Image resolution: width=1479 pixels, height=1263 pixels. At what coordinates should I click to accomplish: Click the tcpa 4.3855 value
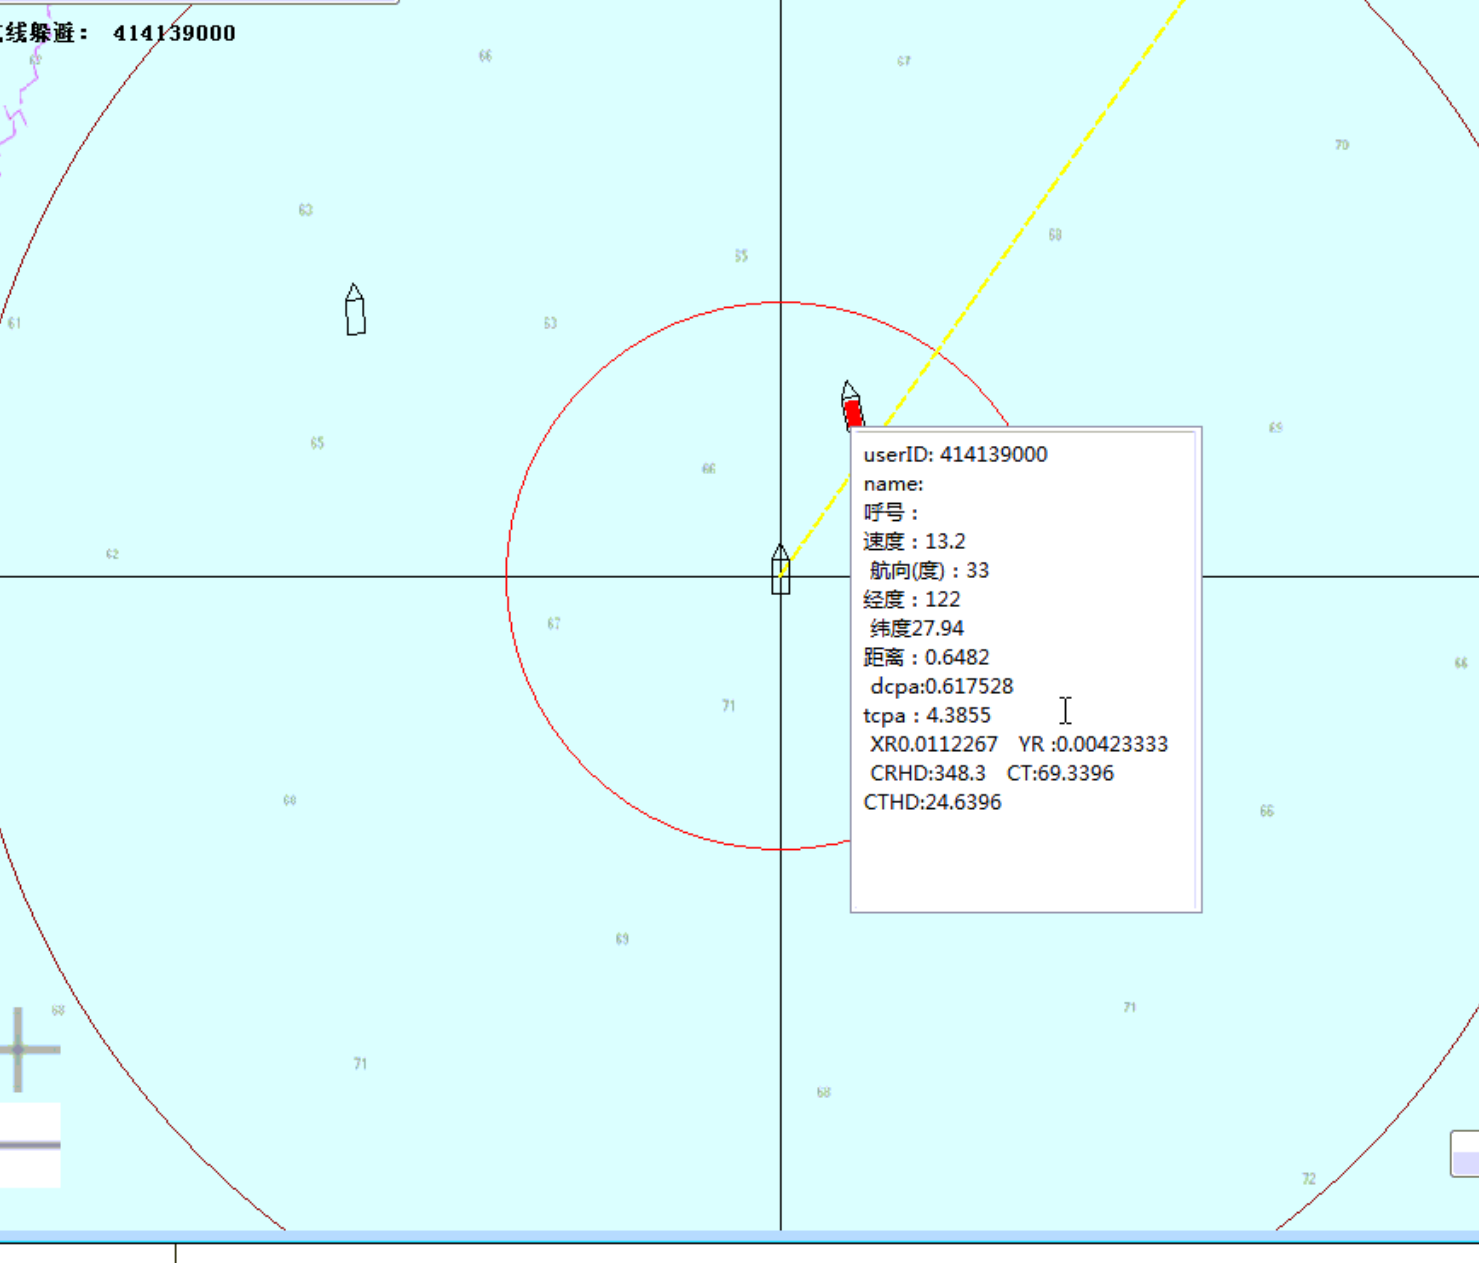[x=927, y=716]
